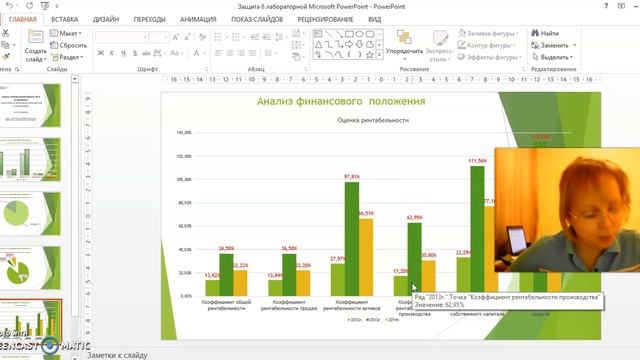Open the Выделить selection dropdown
The image size is (640, 360).
coord(553,57)
